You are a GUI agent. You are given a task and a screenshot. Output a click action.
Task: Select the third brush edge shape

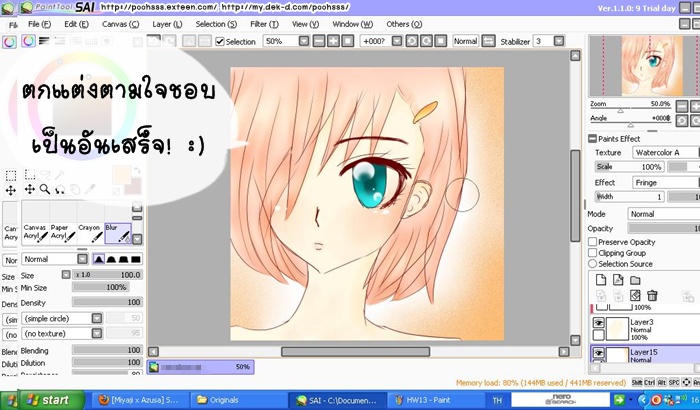[124, 259]
